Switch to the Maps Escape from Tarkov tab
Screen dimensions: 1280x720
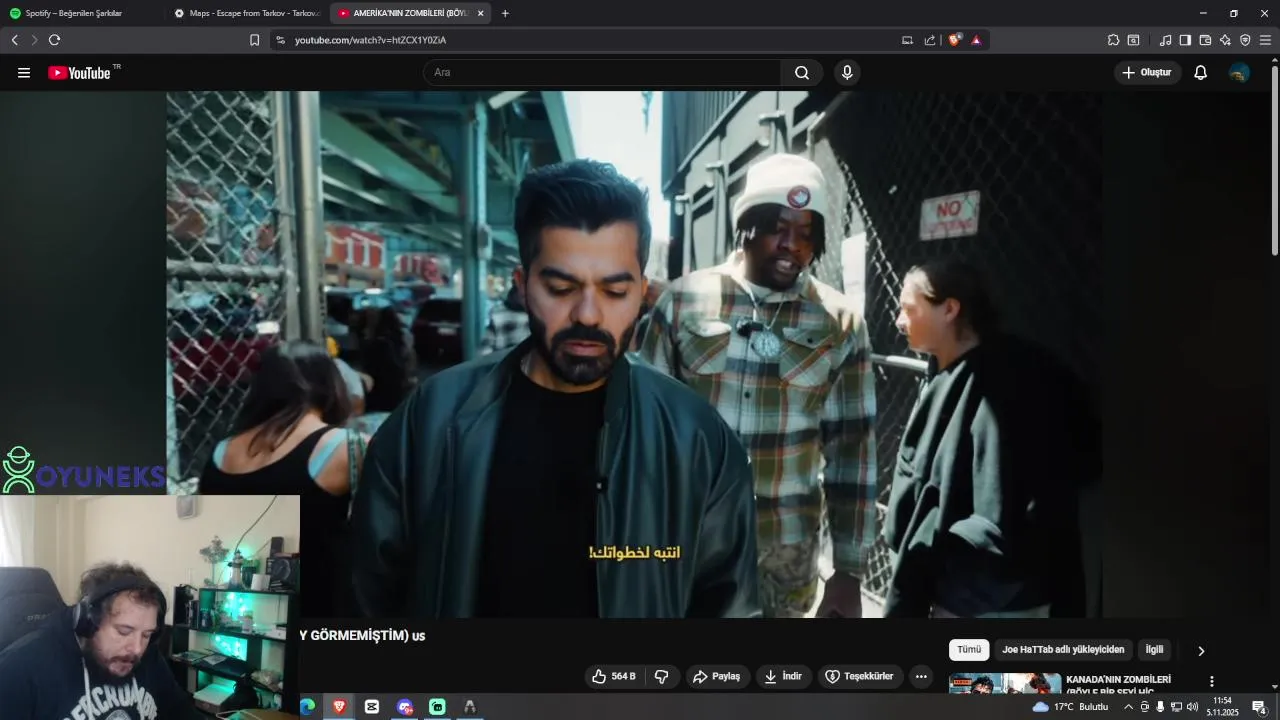247,13
